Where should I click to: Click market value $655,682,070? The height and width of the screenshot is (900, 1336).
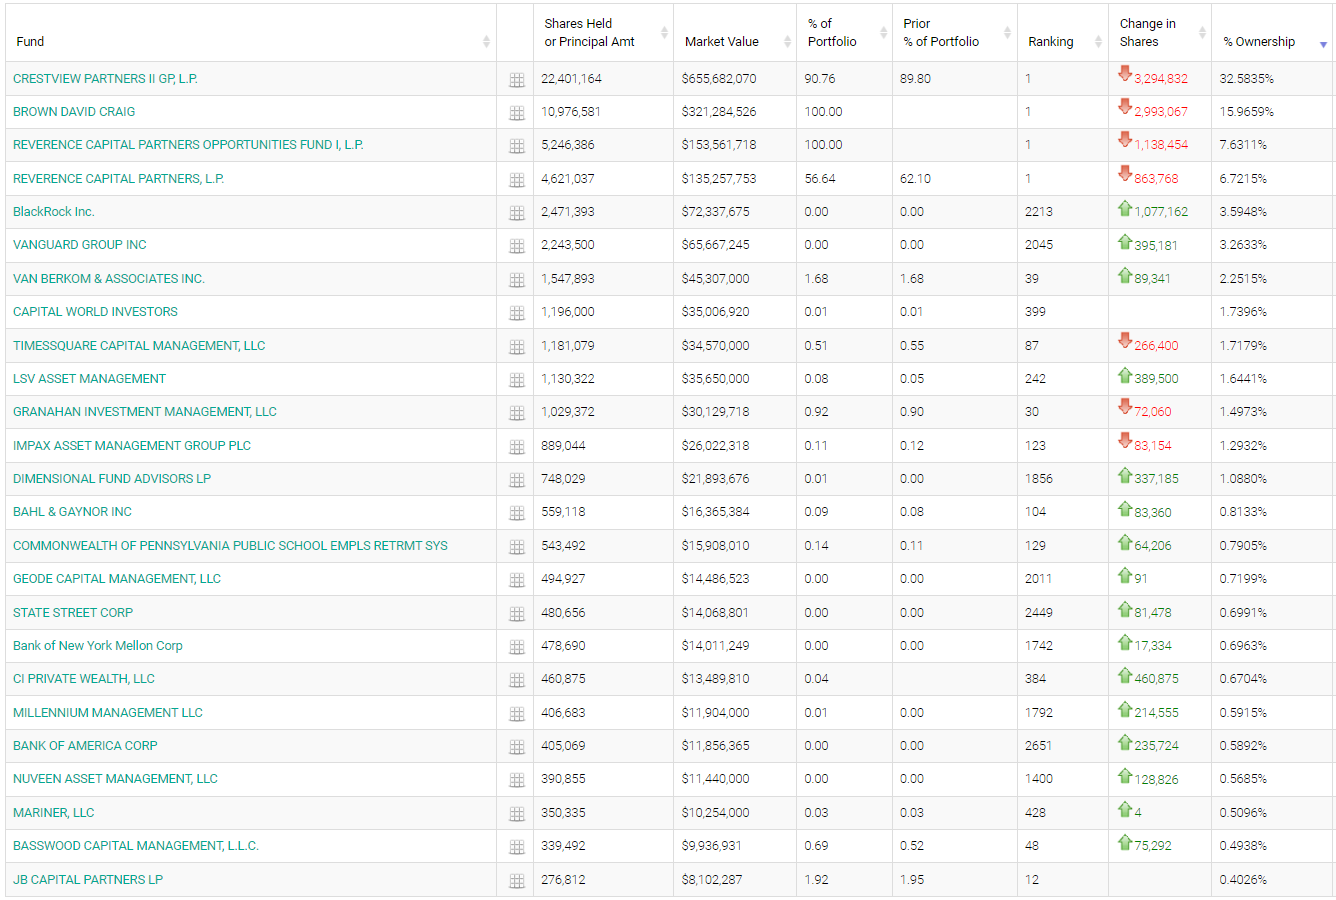point(719,79)
